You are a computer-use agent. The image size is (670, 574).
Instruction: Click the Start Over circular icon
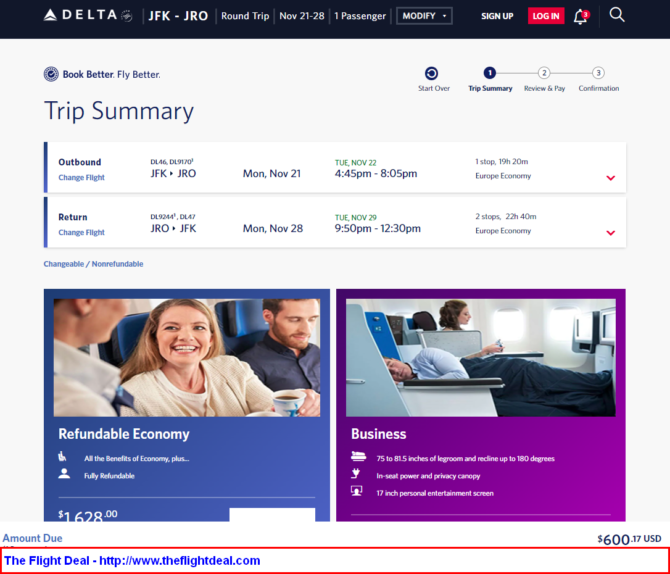coord(432,74)
